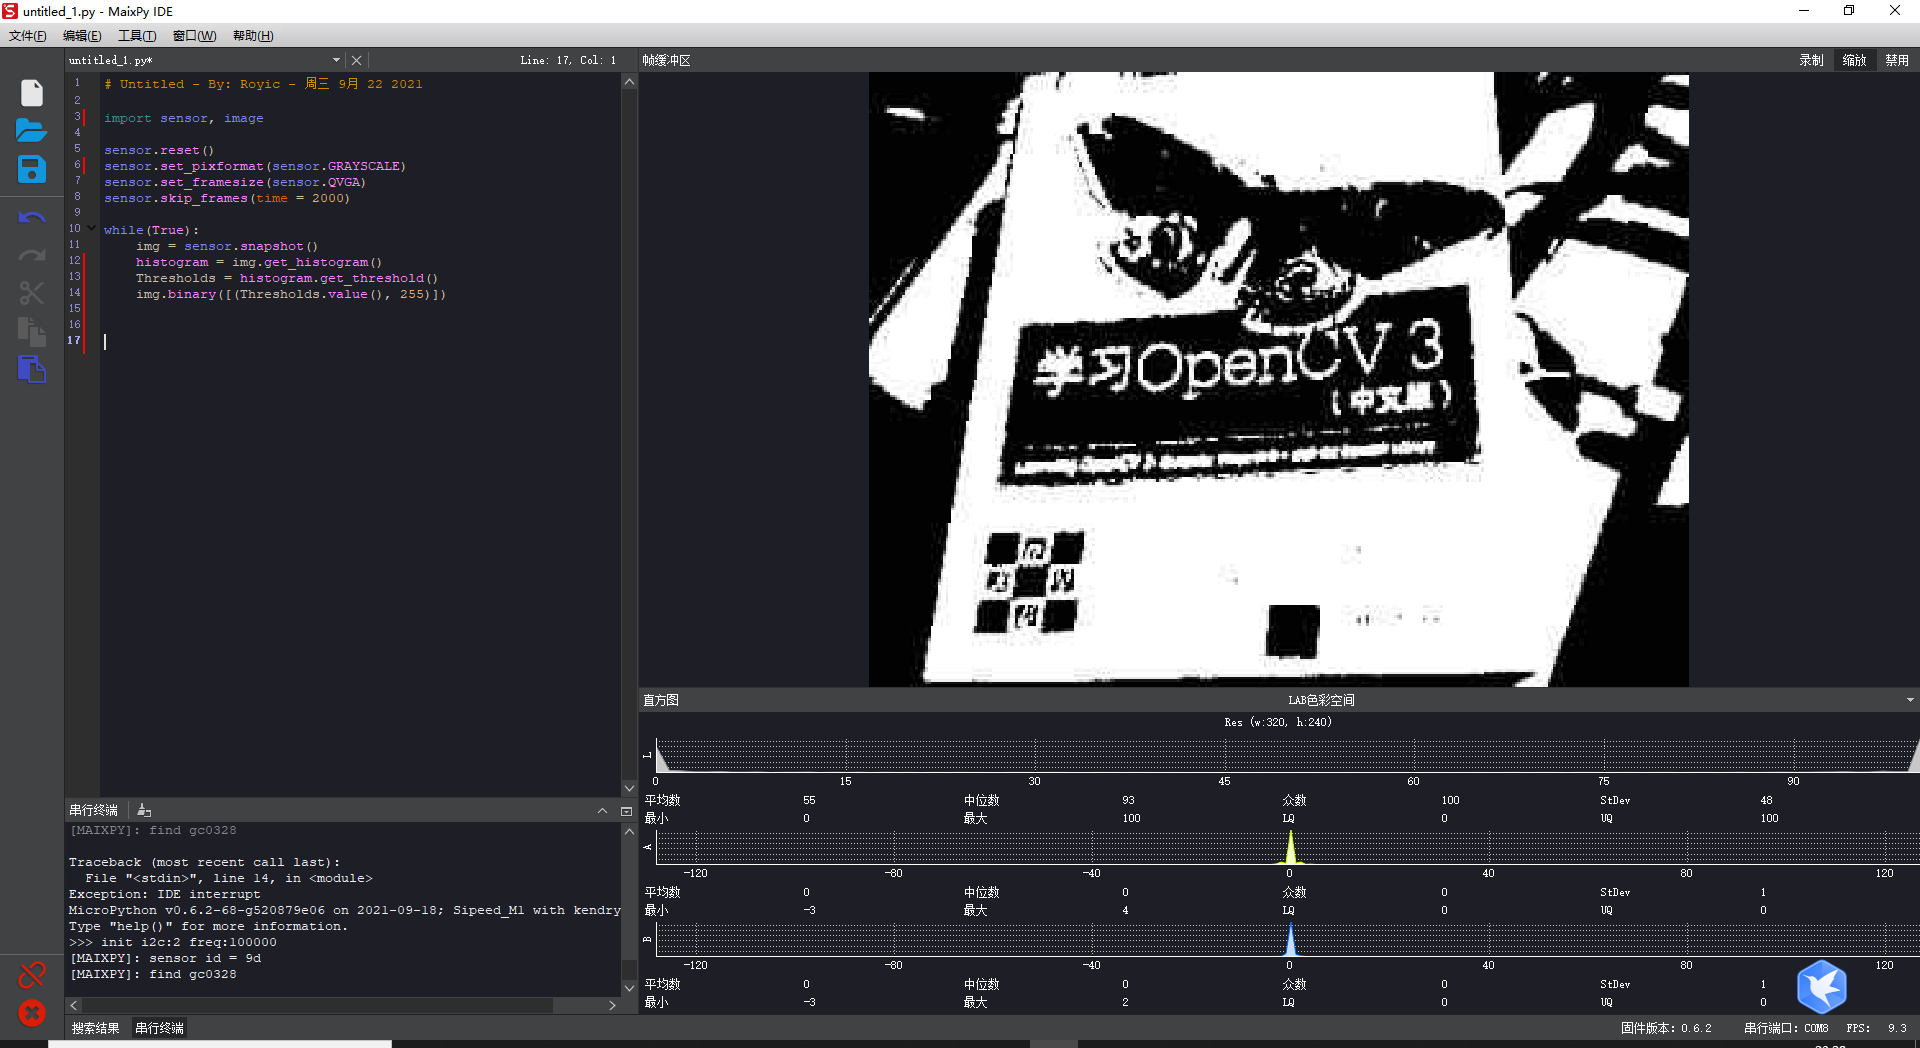Click the 串行端口: COM8 status text
Screen dimensions: 1920x1048
tap(1786, 1028)
